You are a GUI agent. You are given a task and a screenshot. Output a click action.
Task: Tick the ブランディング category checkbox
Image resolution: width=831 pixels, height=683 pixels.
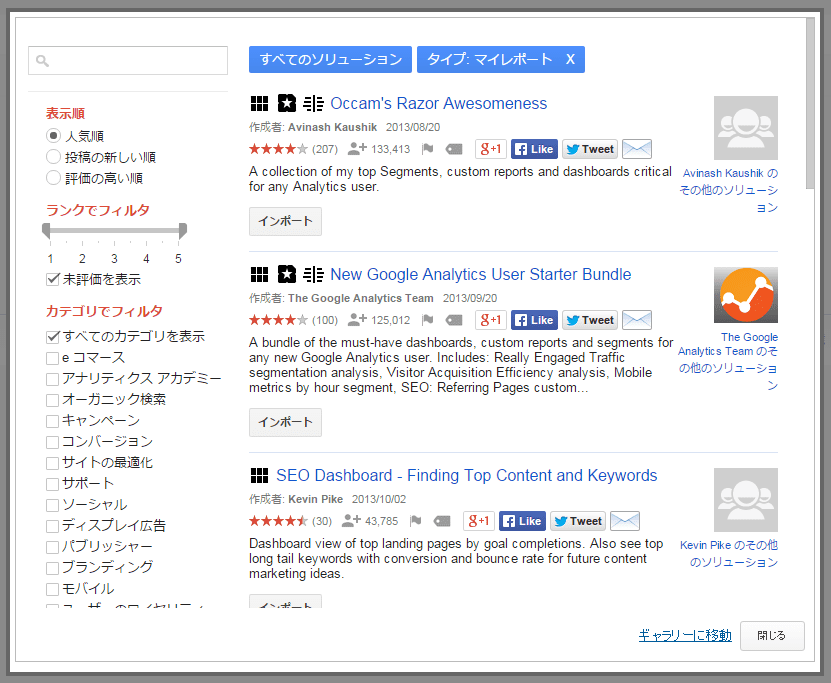click(52, 568)
